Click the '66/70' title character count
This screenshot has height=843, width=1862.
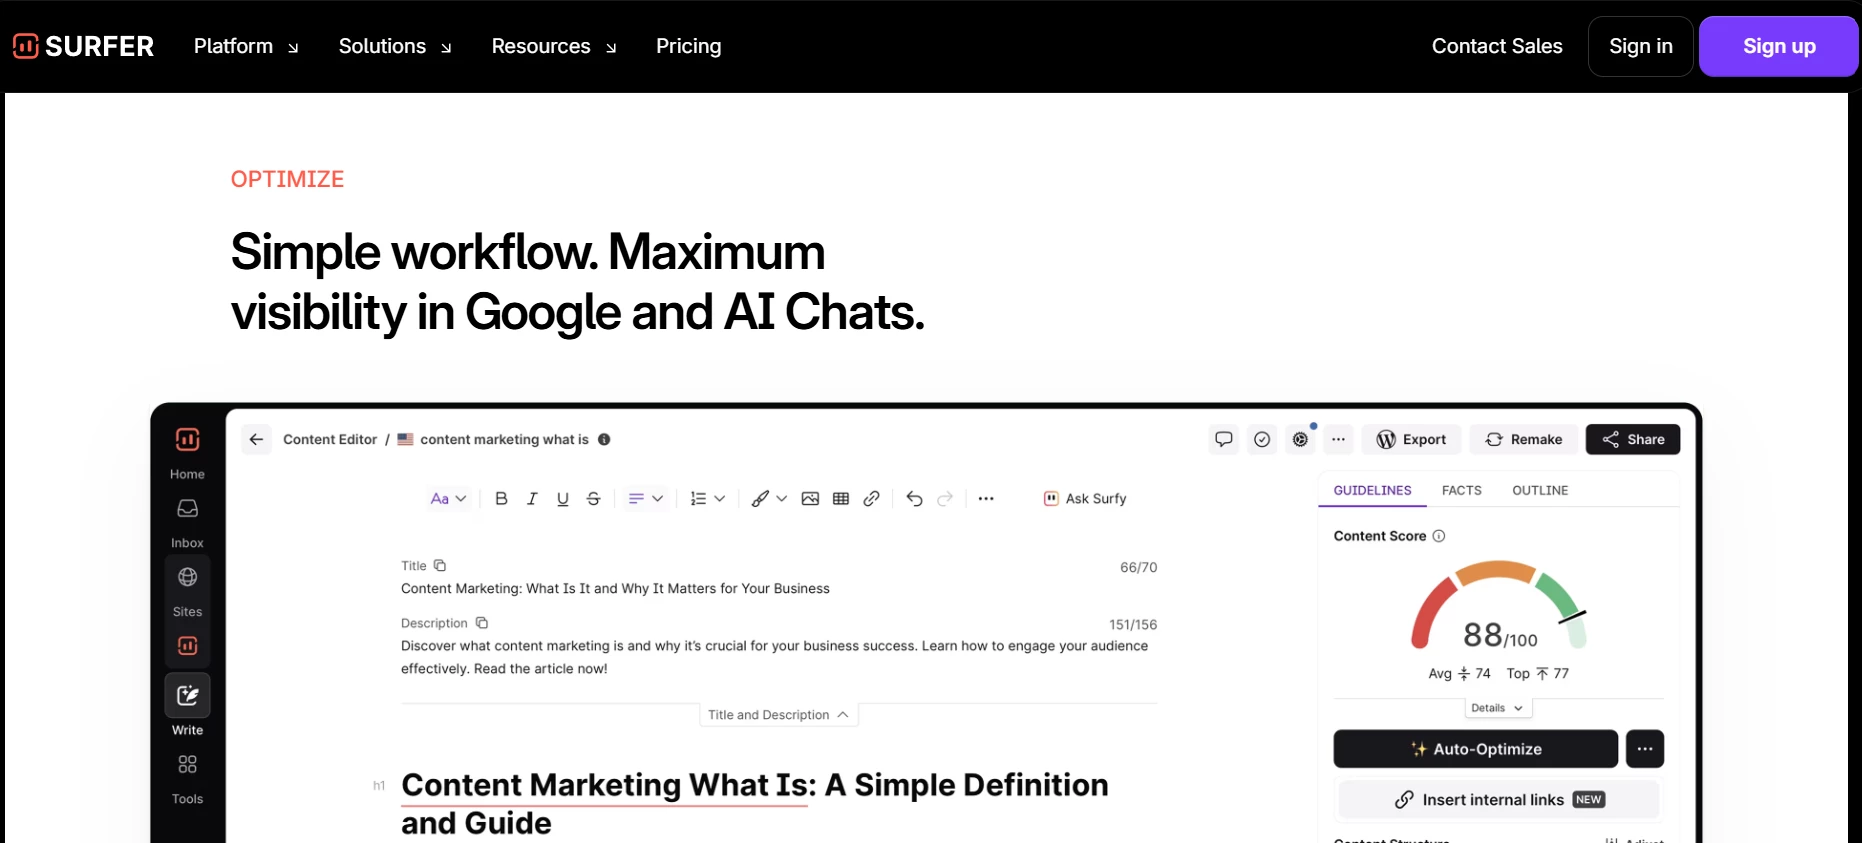click(1138, 567)
